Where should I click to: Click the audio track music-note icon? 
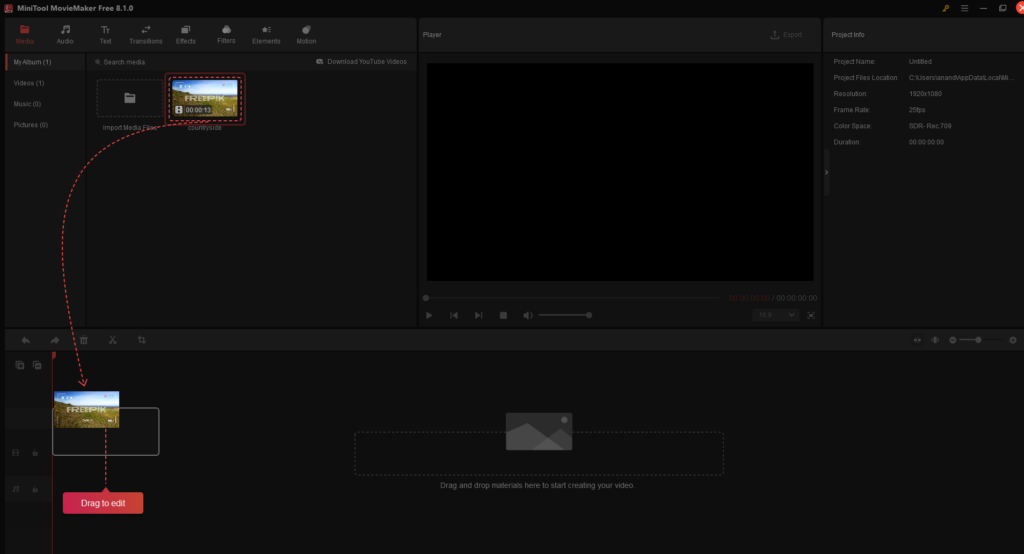16,489
